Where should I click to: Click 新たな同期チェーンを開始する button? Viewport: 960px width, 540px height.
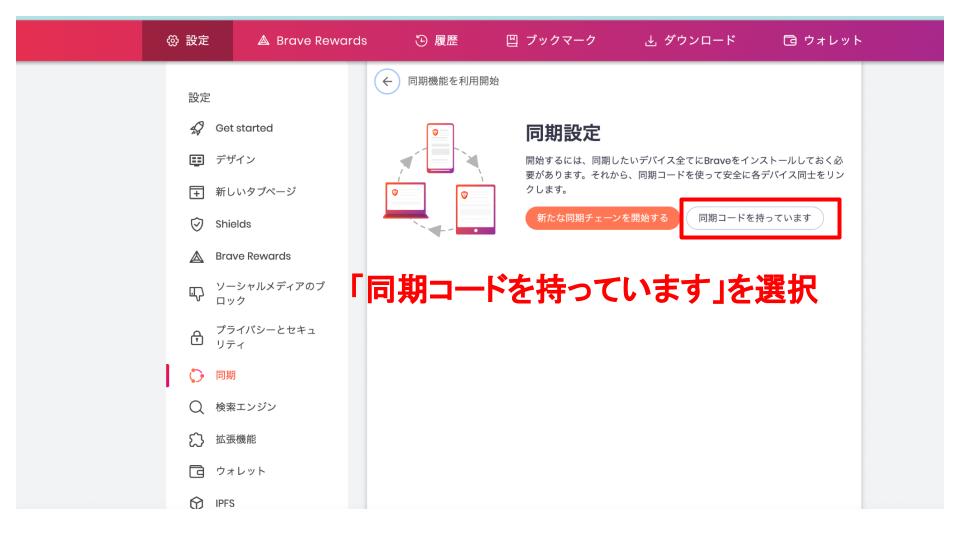click(x=602, y=218)
